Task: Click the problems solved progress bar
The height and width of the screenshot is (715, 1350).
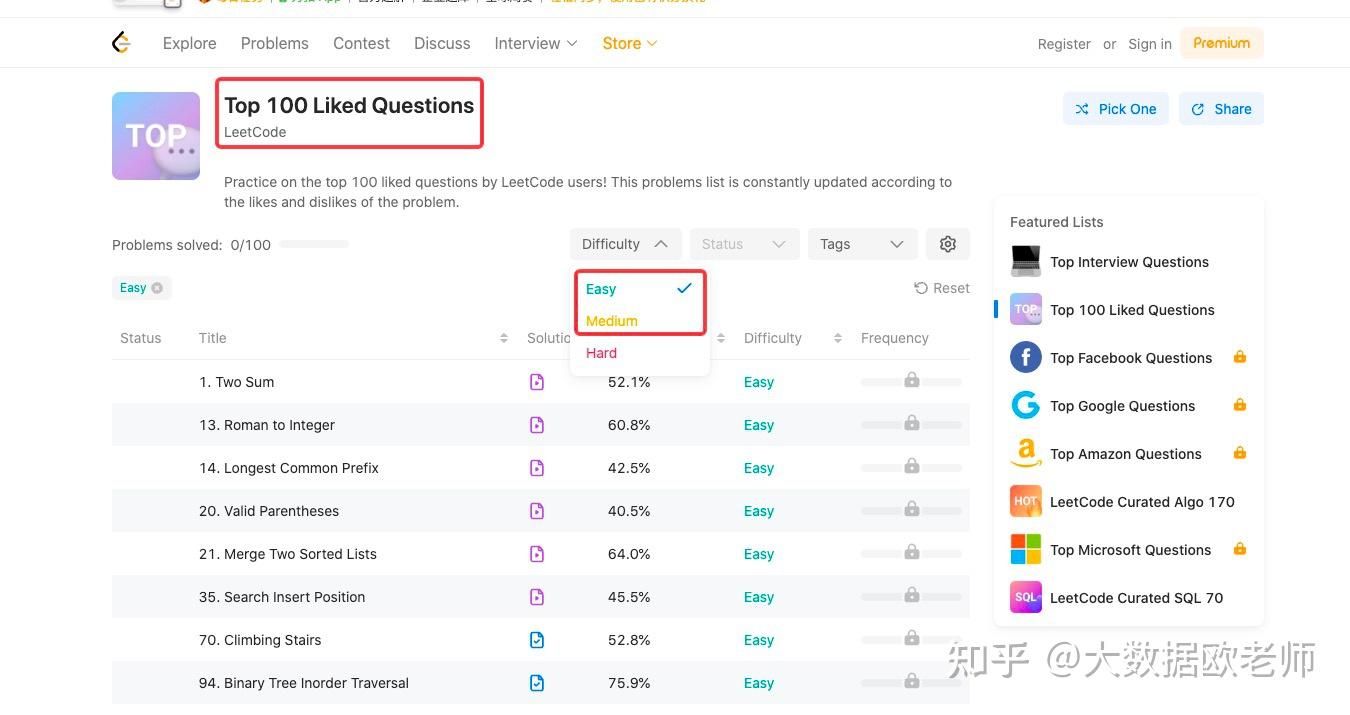Action: pos(313,243)
